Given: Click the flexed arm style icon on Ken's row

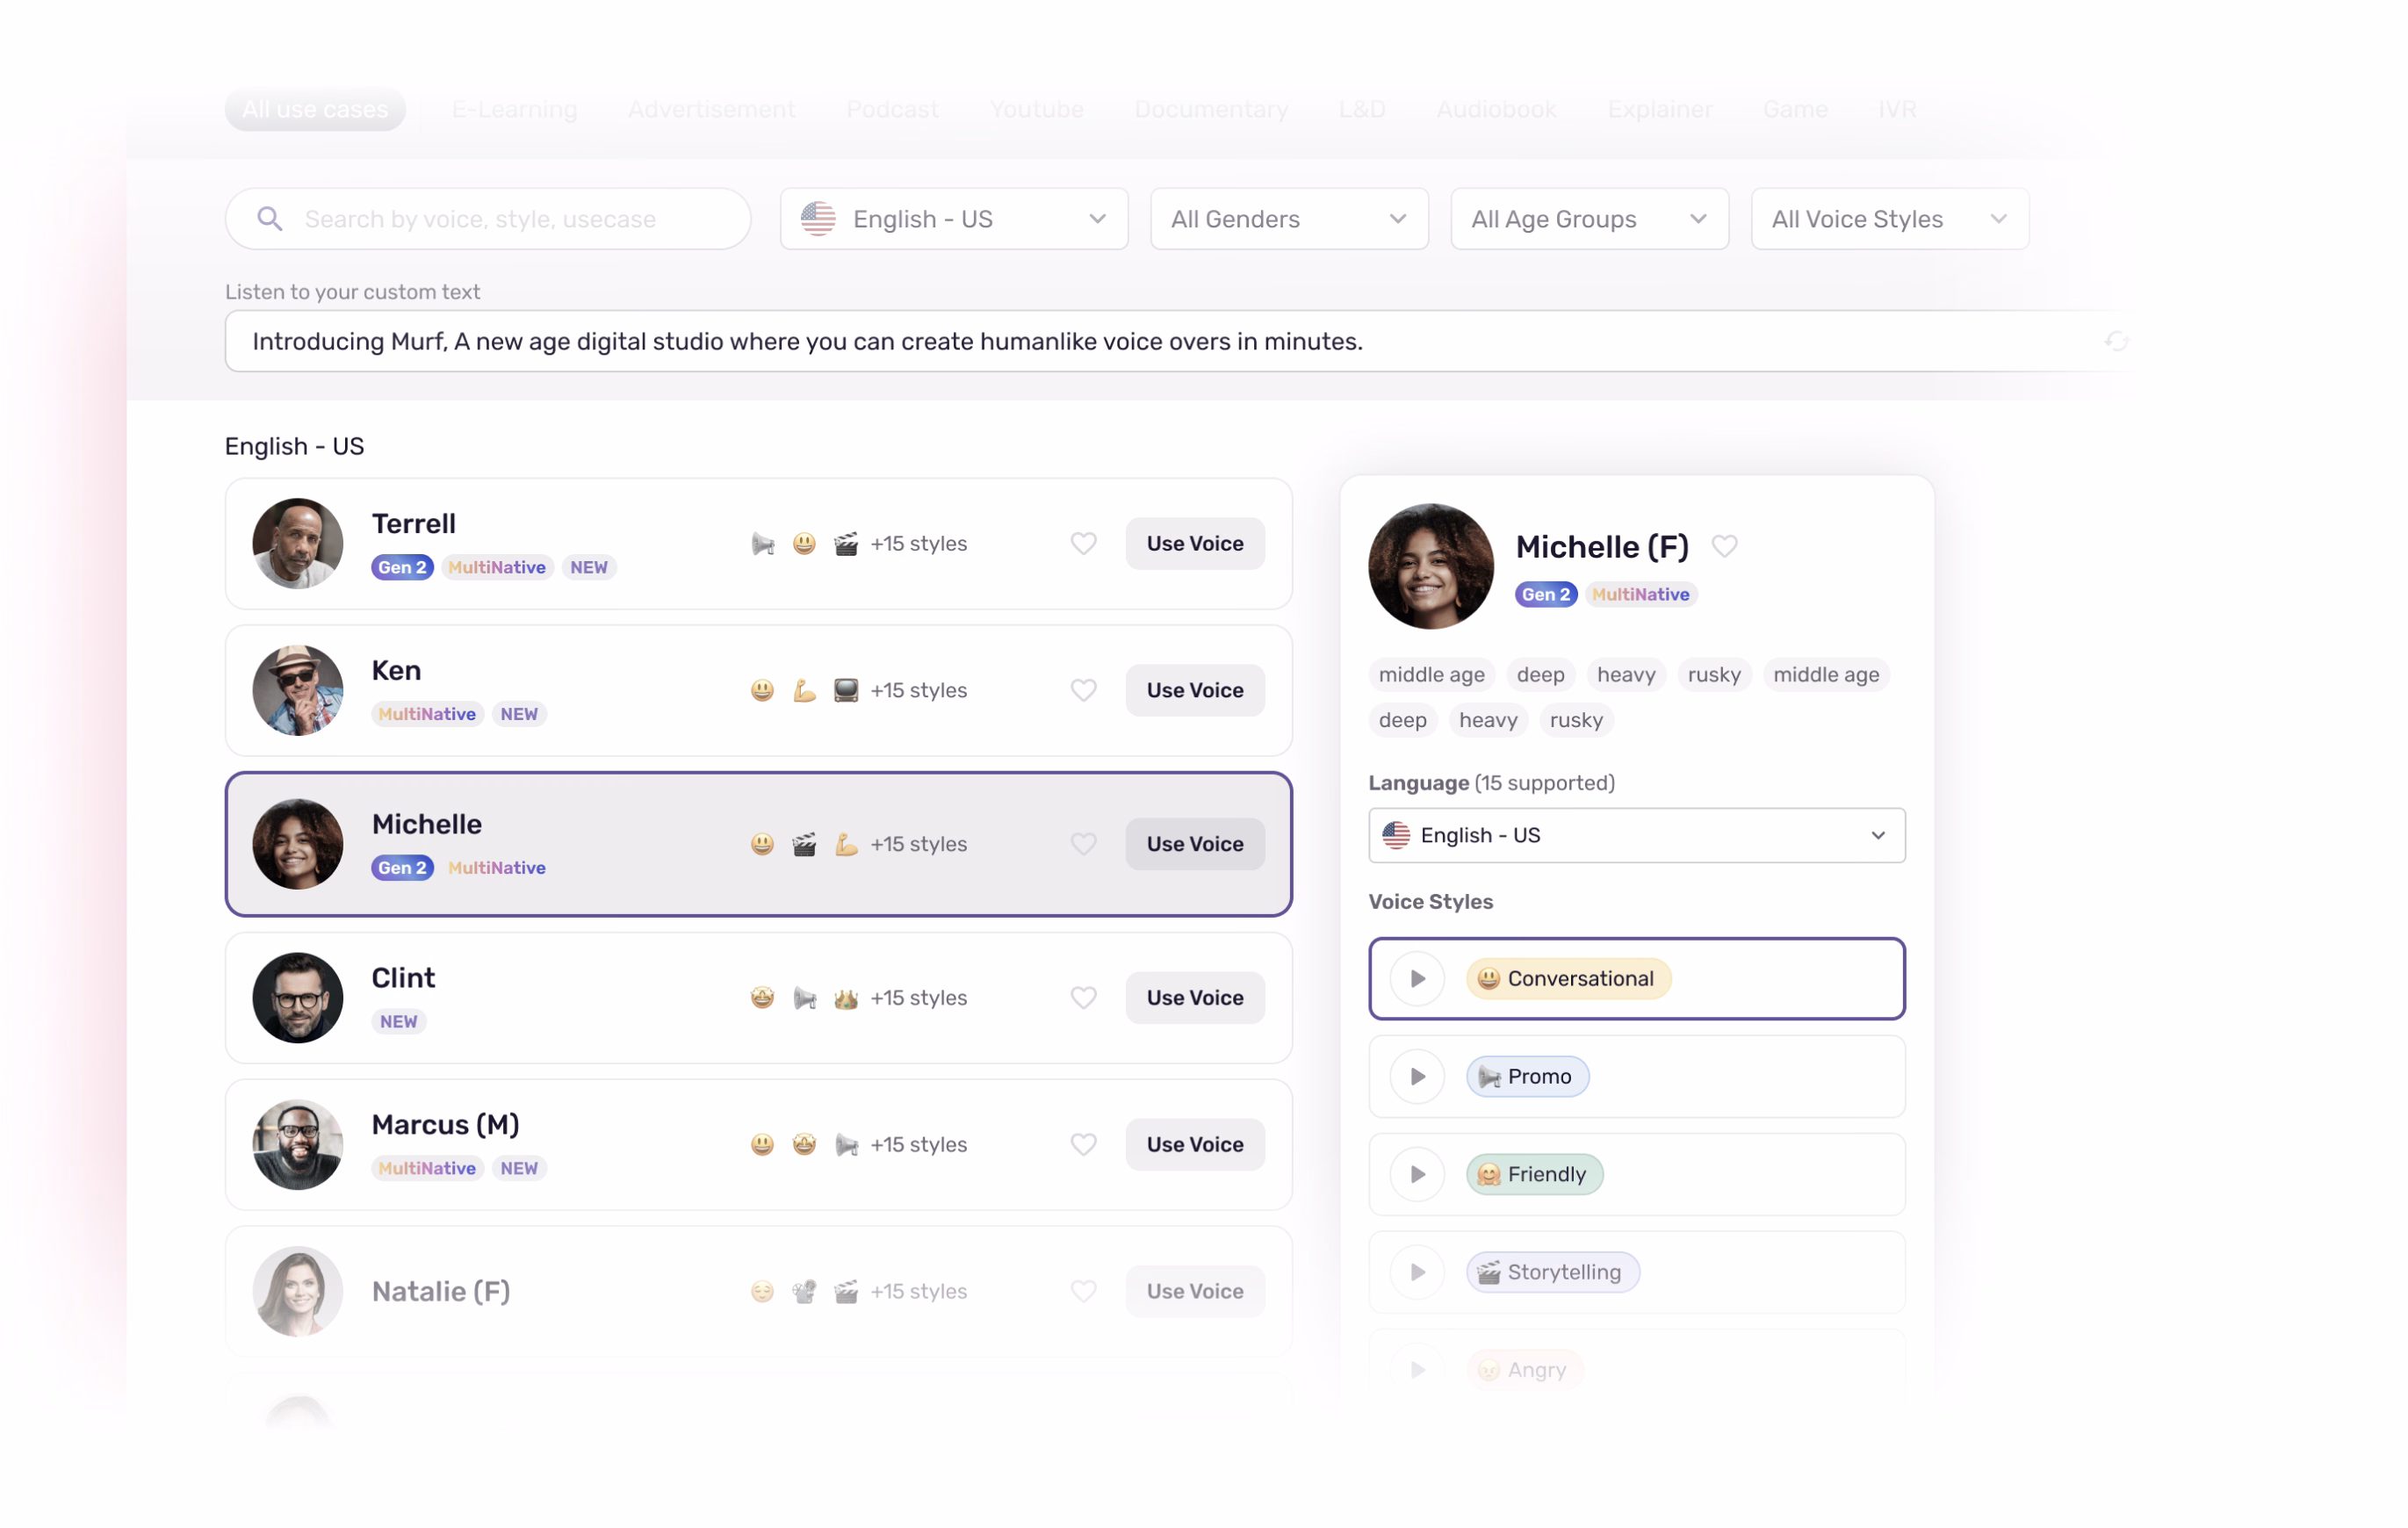Looking at the screenshot, I should [x=804, y=690].
